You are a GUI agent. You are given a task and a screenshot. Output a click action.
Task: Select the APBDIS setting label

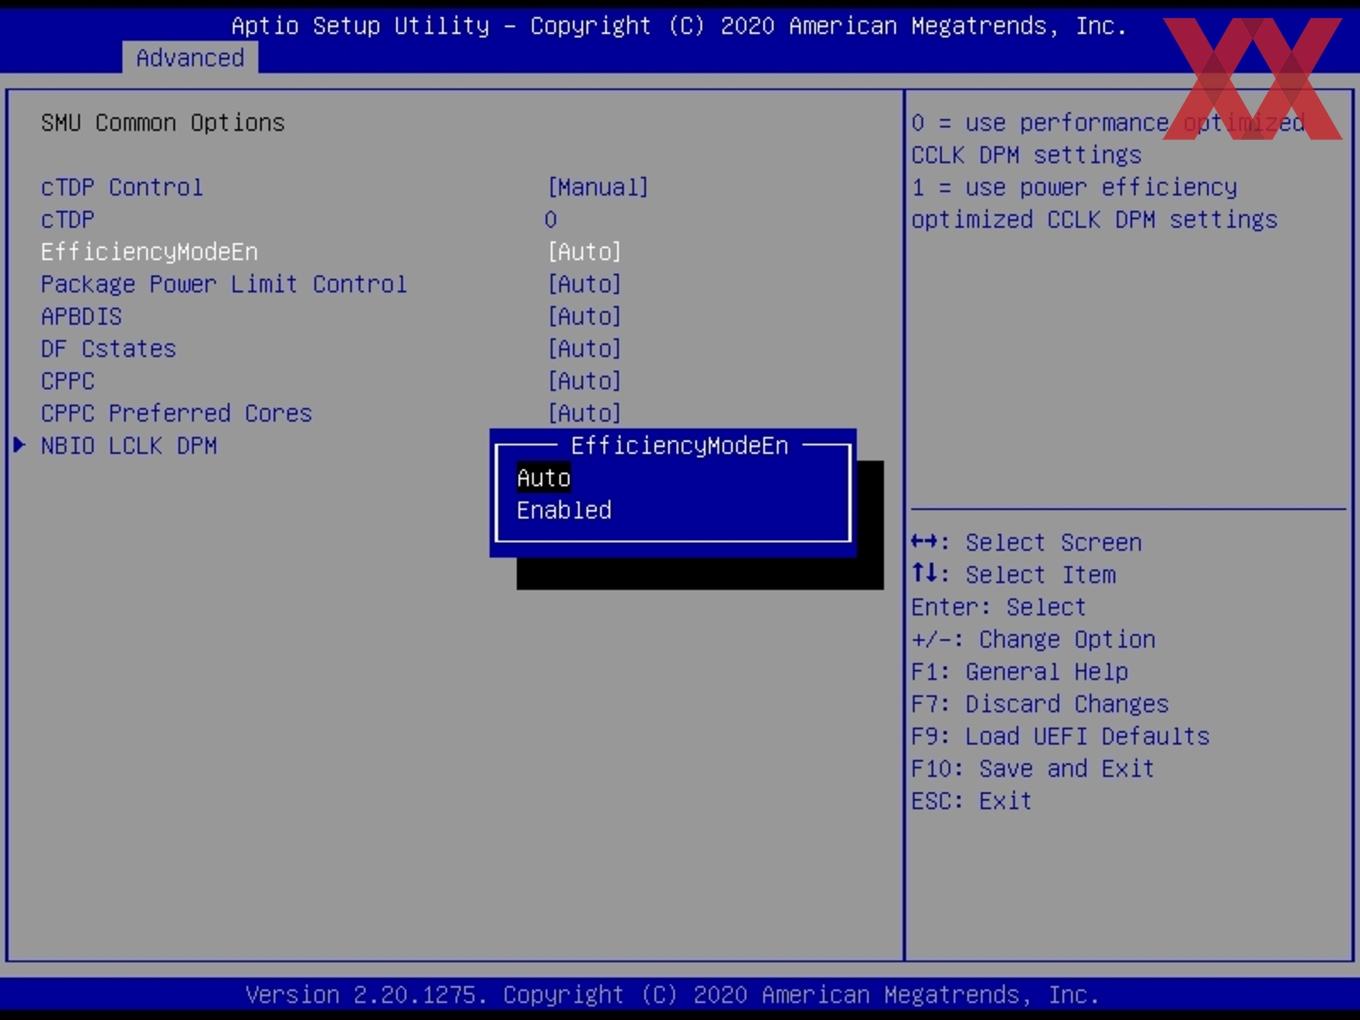click(81, 317)
